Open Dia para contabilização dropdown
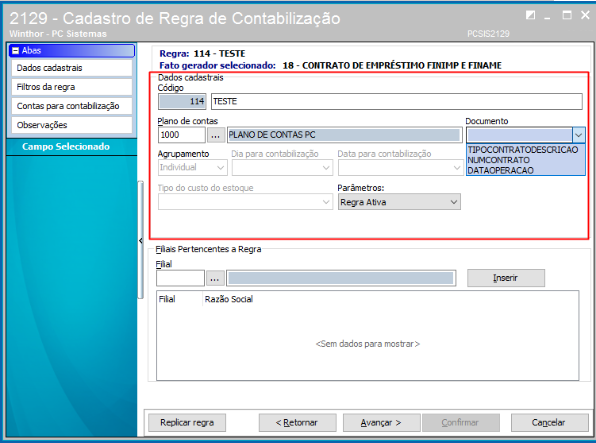Image resolution: width=596 pixels, height=443 pixels. 282,168
